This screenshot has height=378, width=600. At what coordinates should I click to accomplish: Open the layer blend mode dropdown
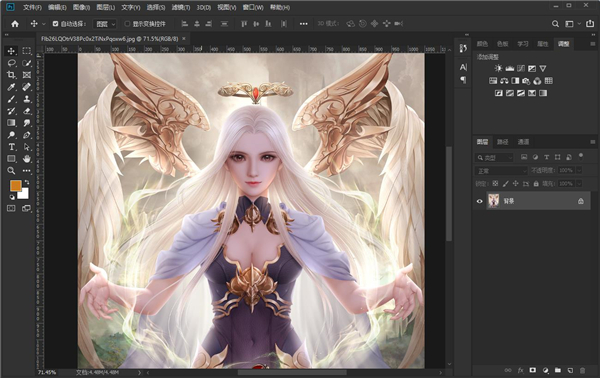pyautogui.click(x=501, y=171)
